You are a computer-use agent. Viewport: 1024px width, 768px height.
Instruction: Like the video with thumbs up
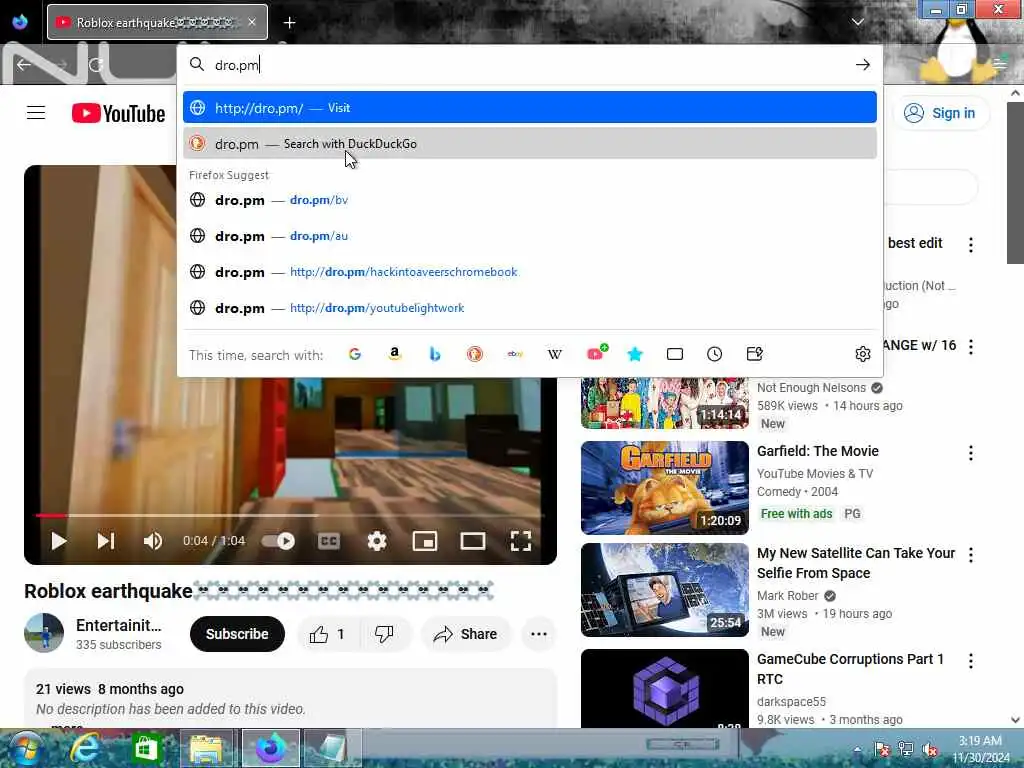(327, 634)
